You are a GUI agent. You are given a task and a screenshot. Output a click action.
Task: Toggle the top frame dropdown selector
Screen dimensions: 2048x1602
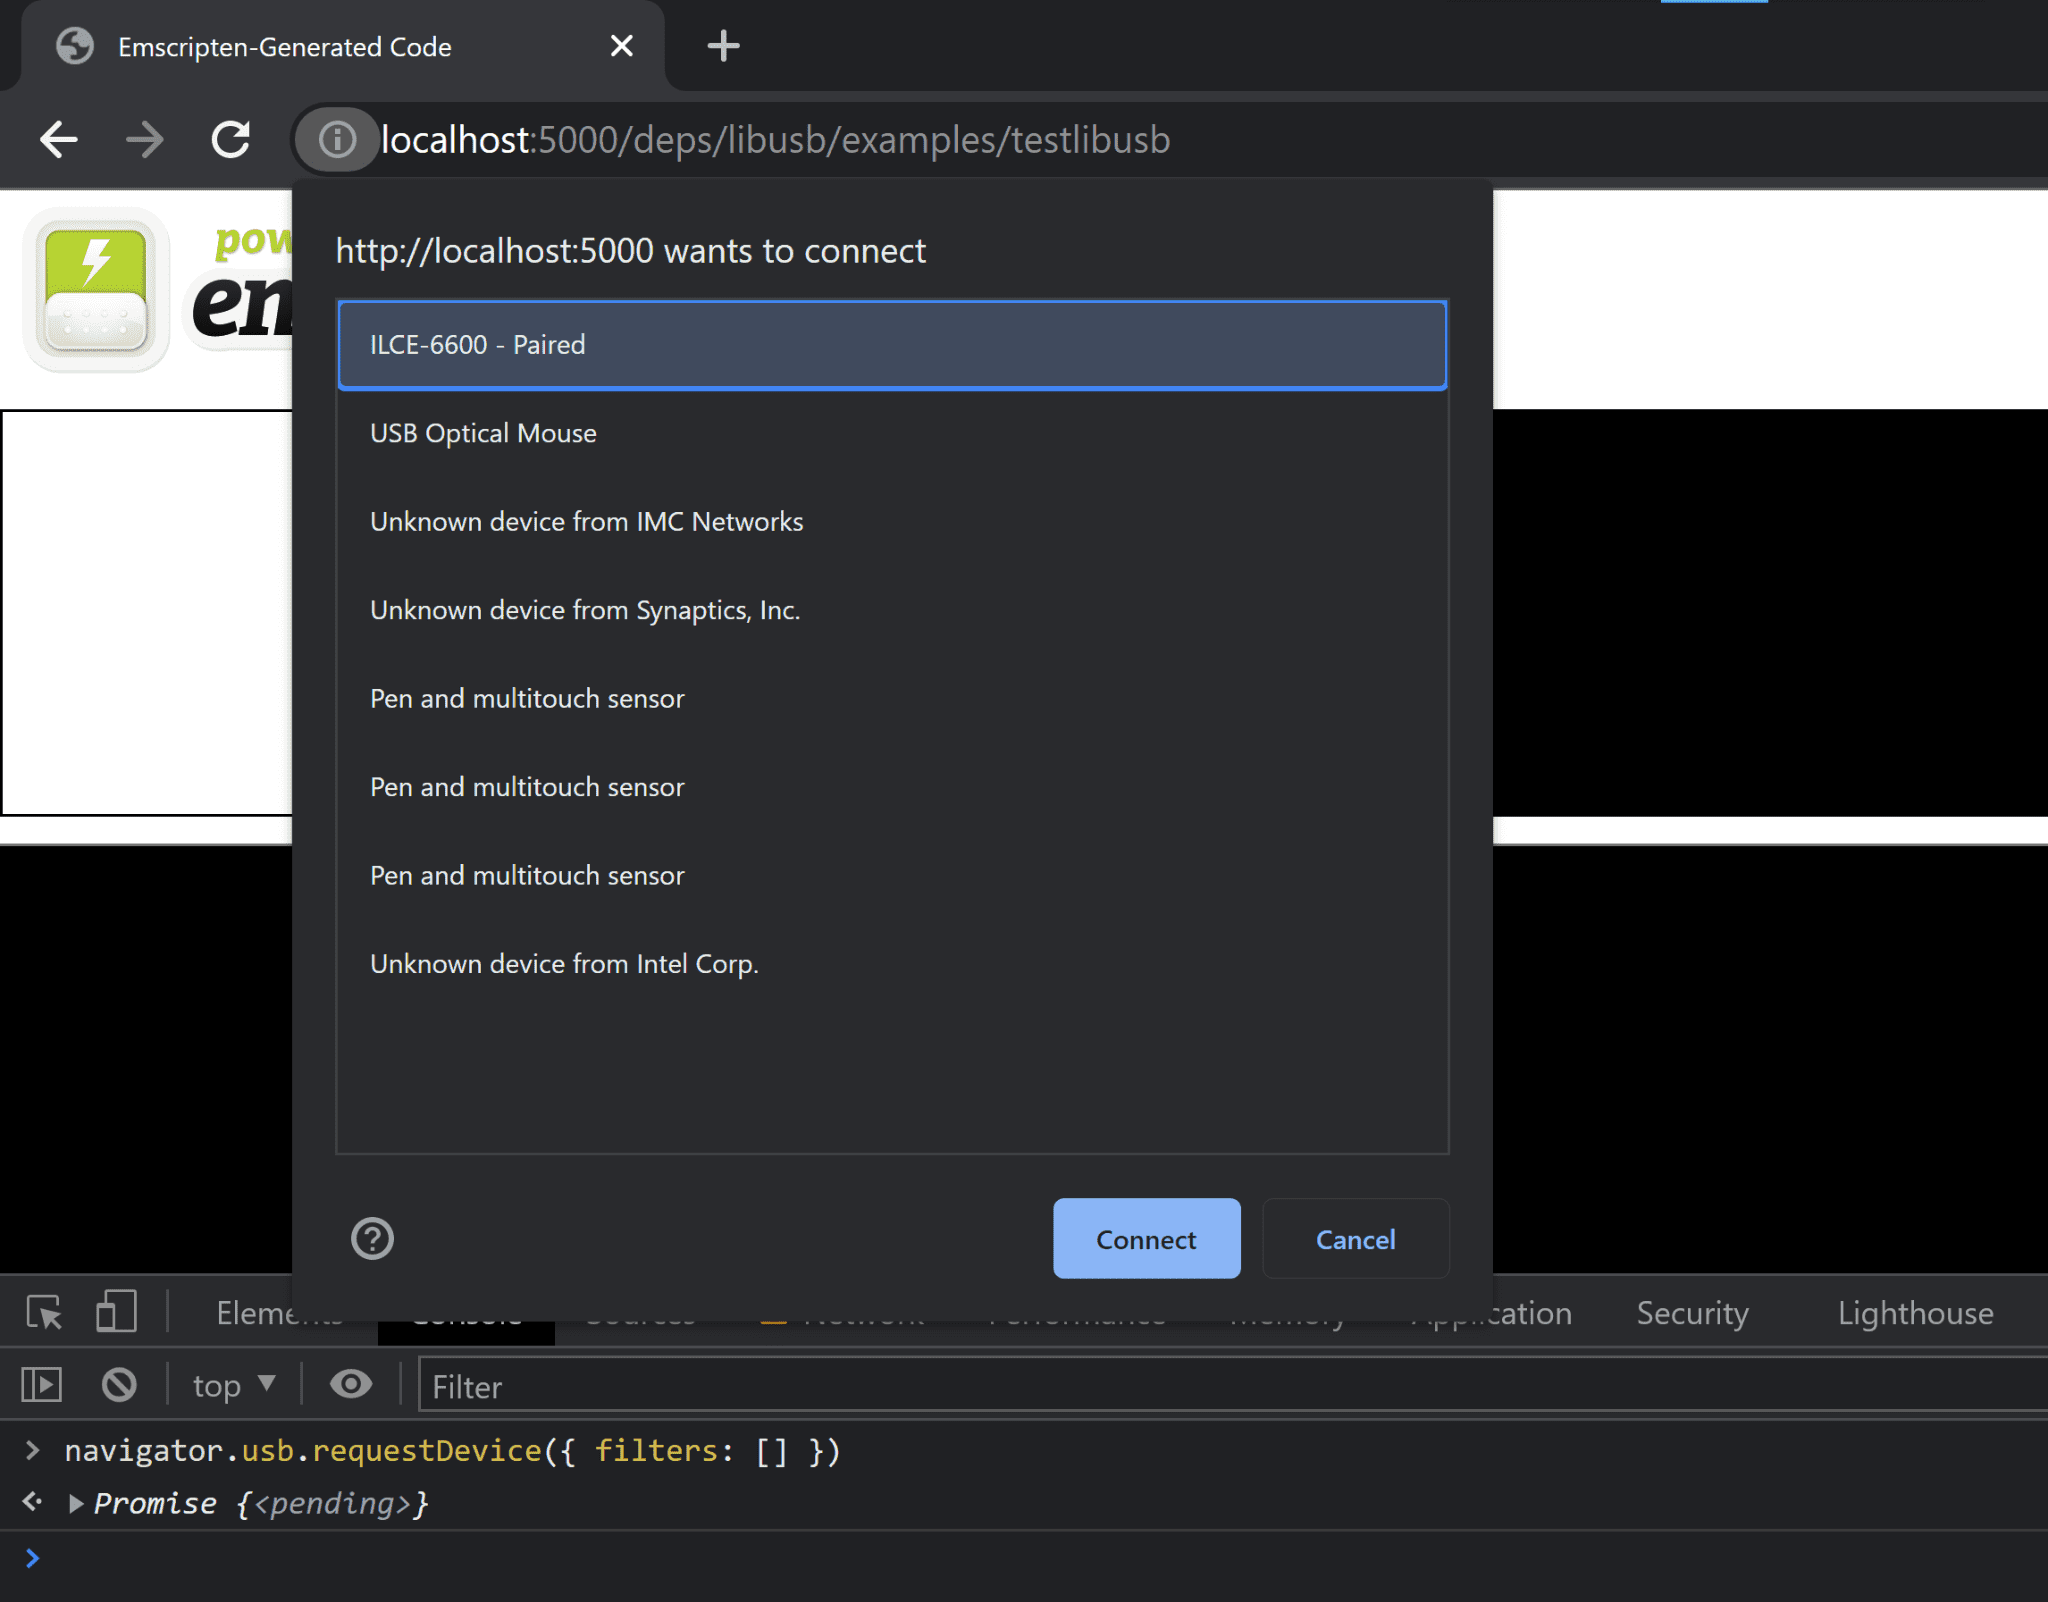tap(233, 1383)
